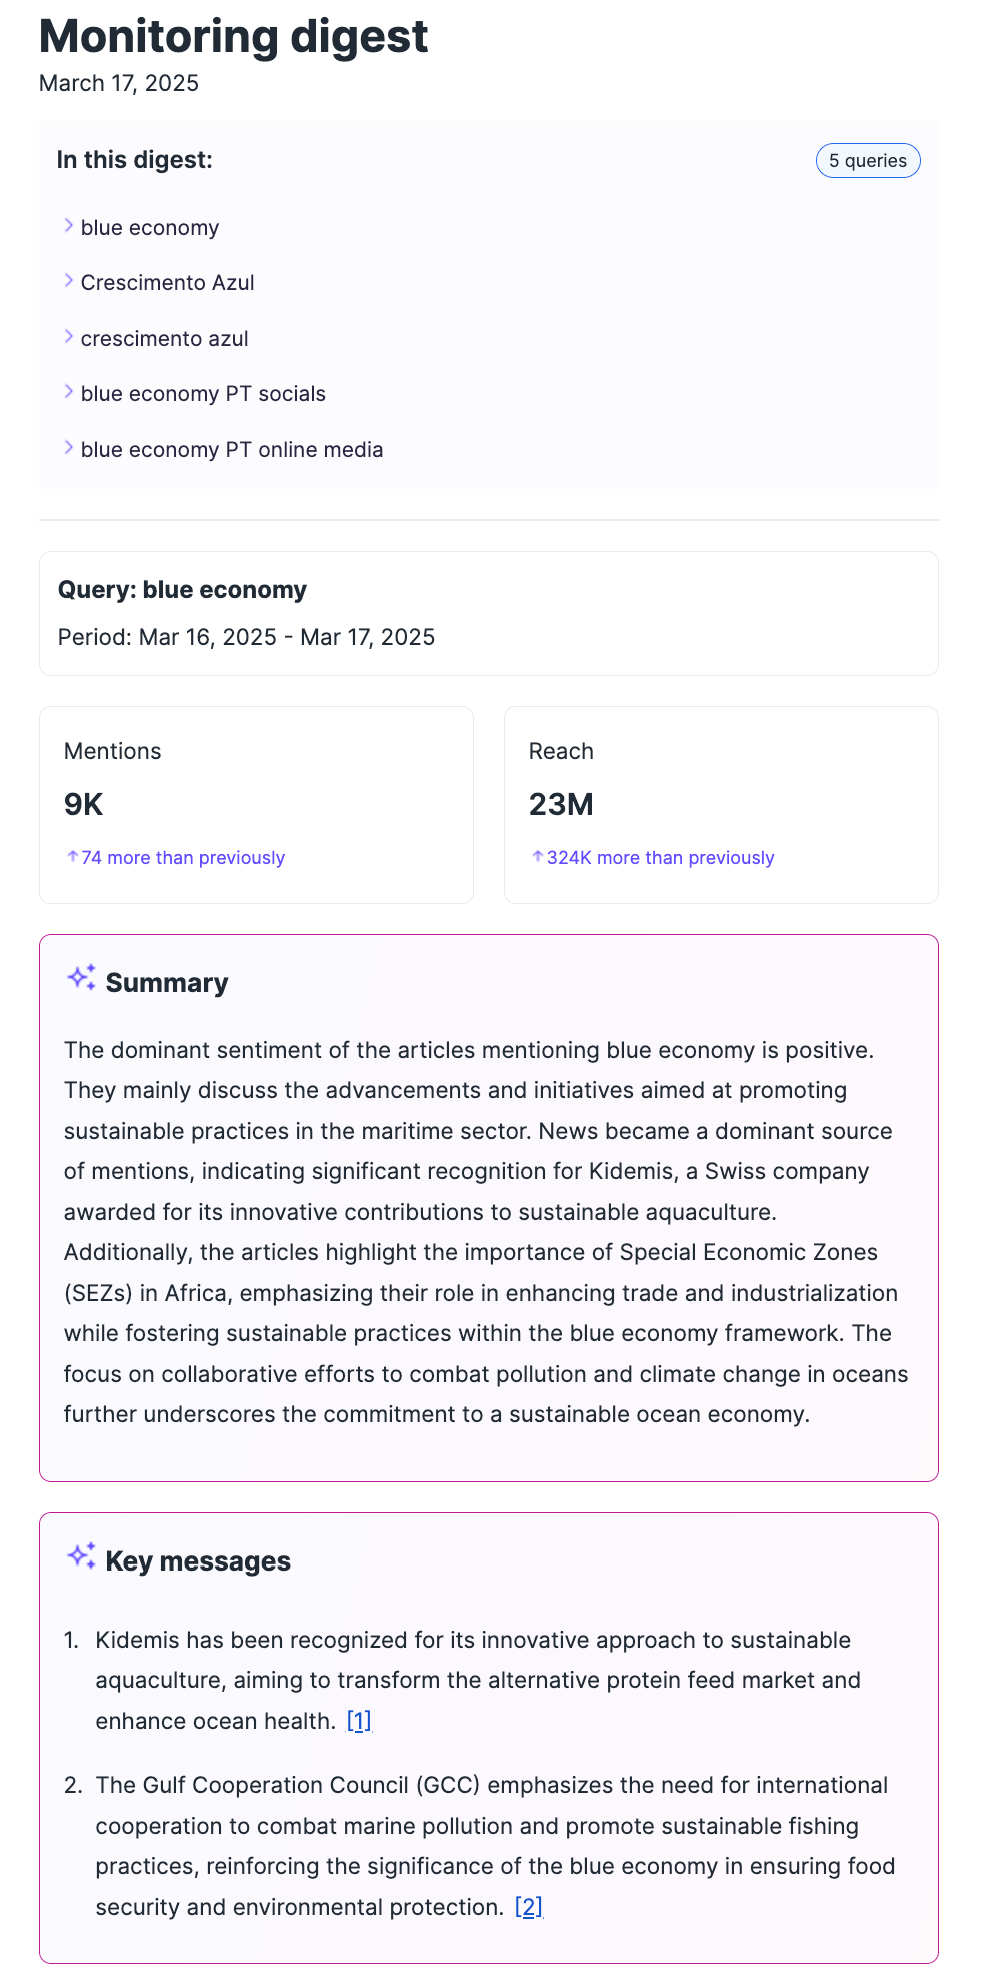Select the lowercase crescimento azul query

point(165,339)
